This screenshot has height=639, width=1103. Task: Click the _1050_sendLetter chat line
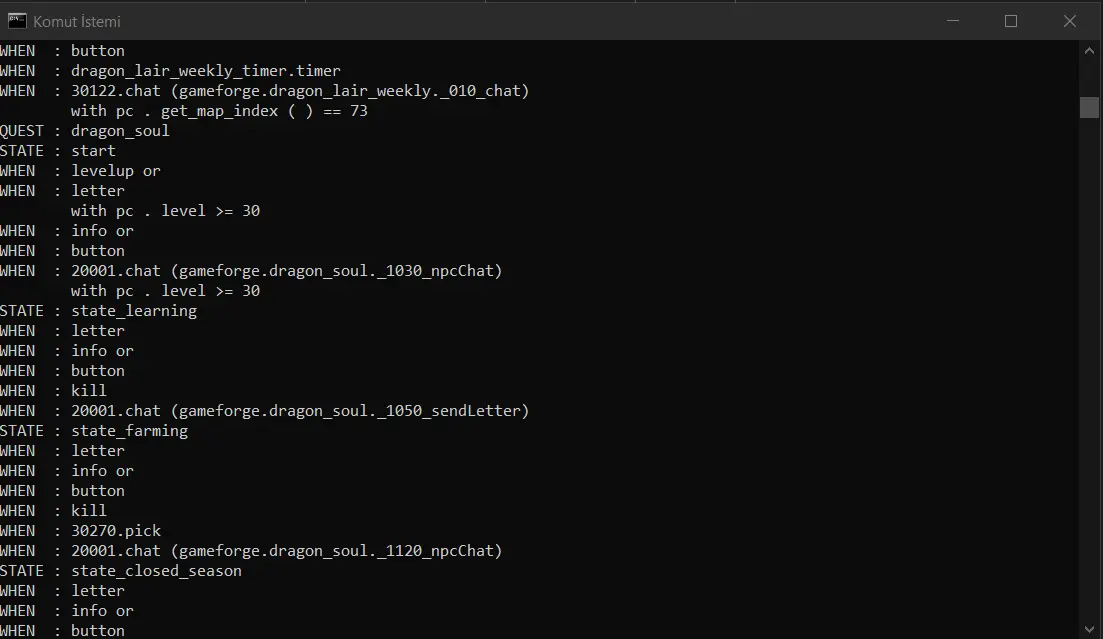click(300, 411)
